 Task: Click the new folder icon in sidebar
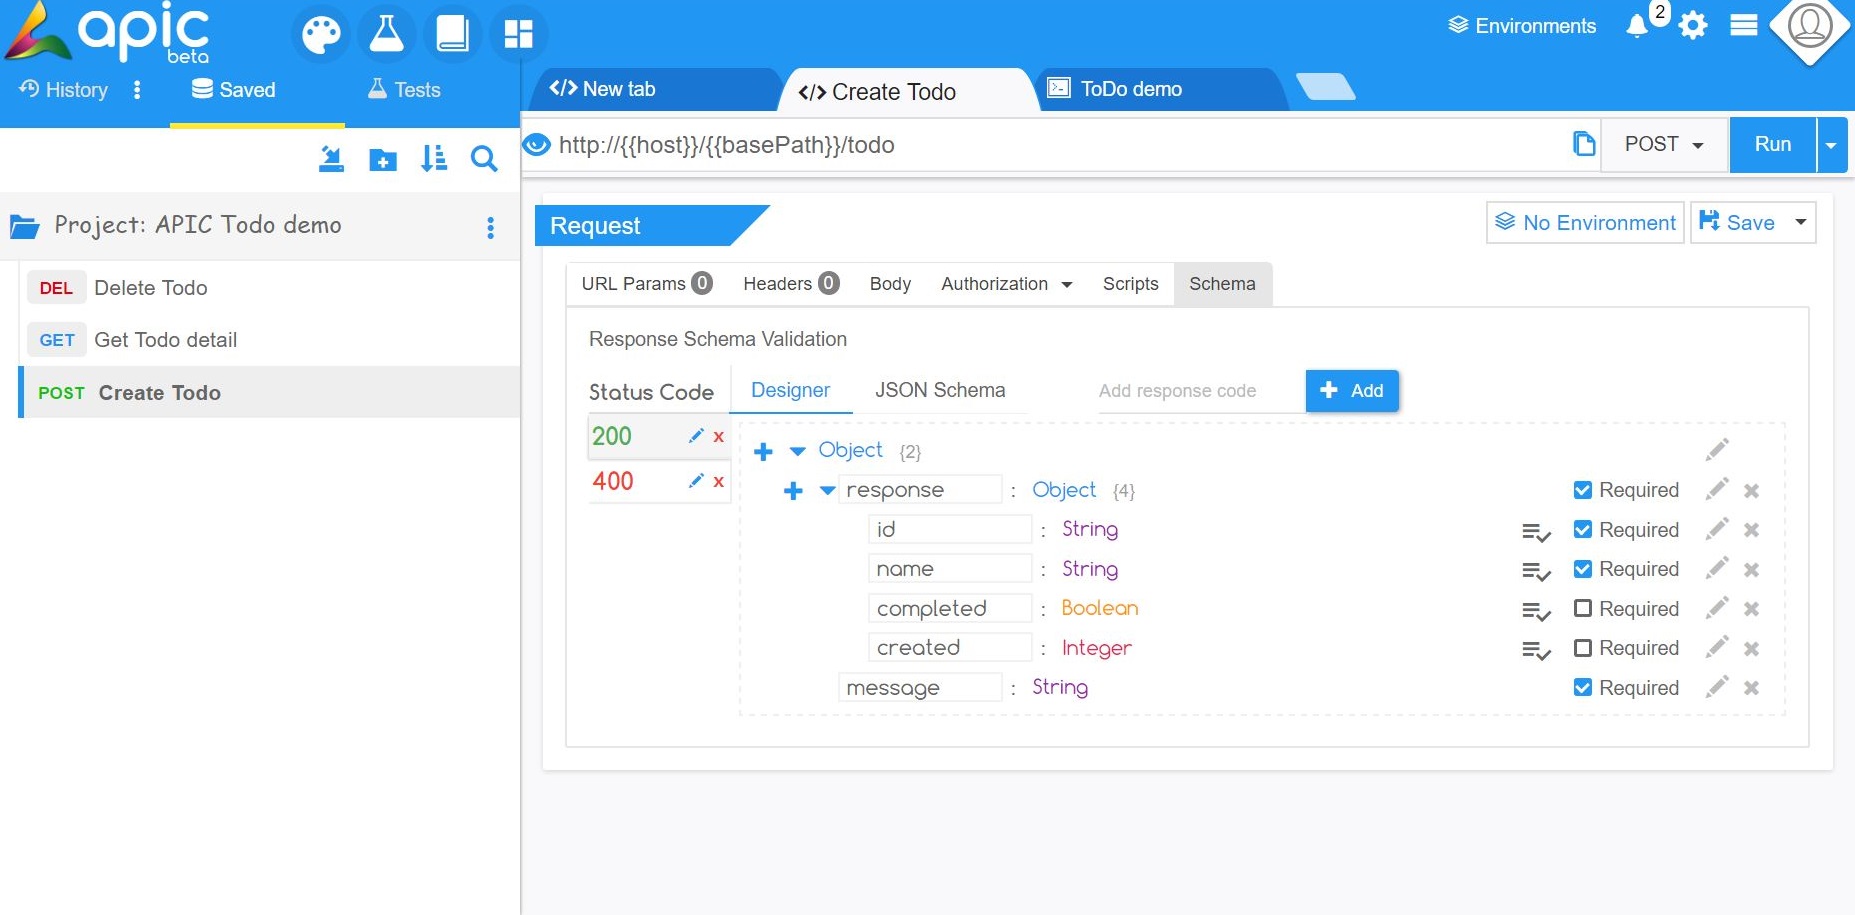coord(383,159)
